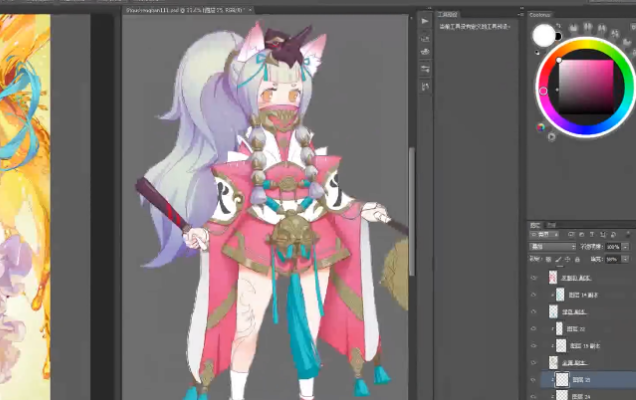Viewport: 636px width, 400px height.
Task: Filter layers by adjustment layer icon
Action: click(581, 234)
